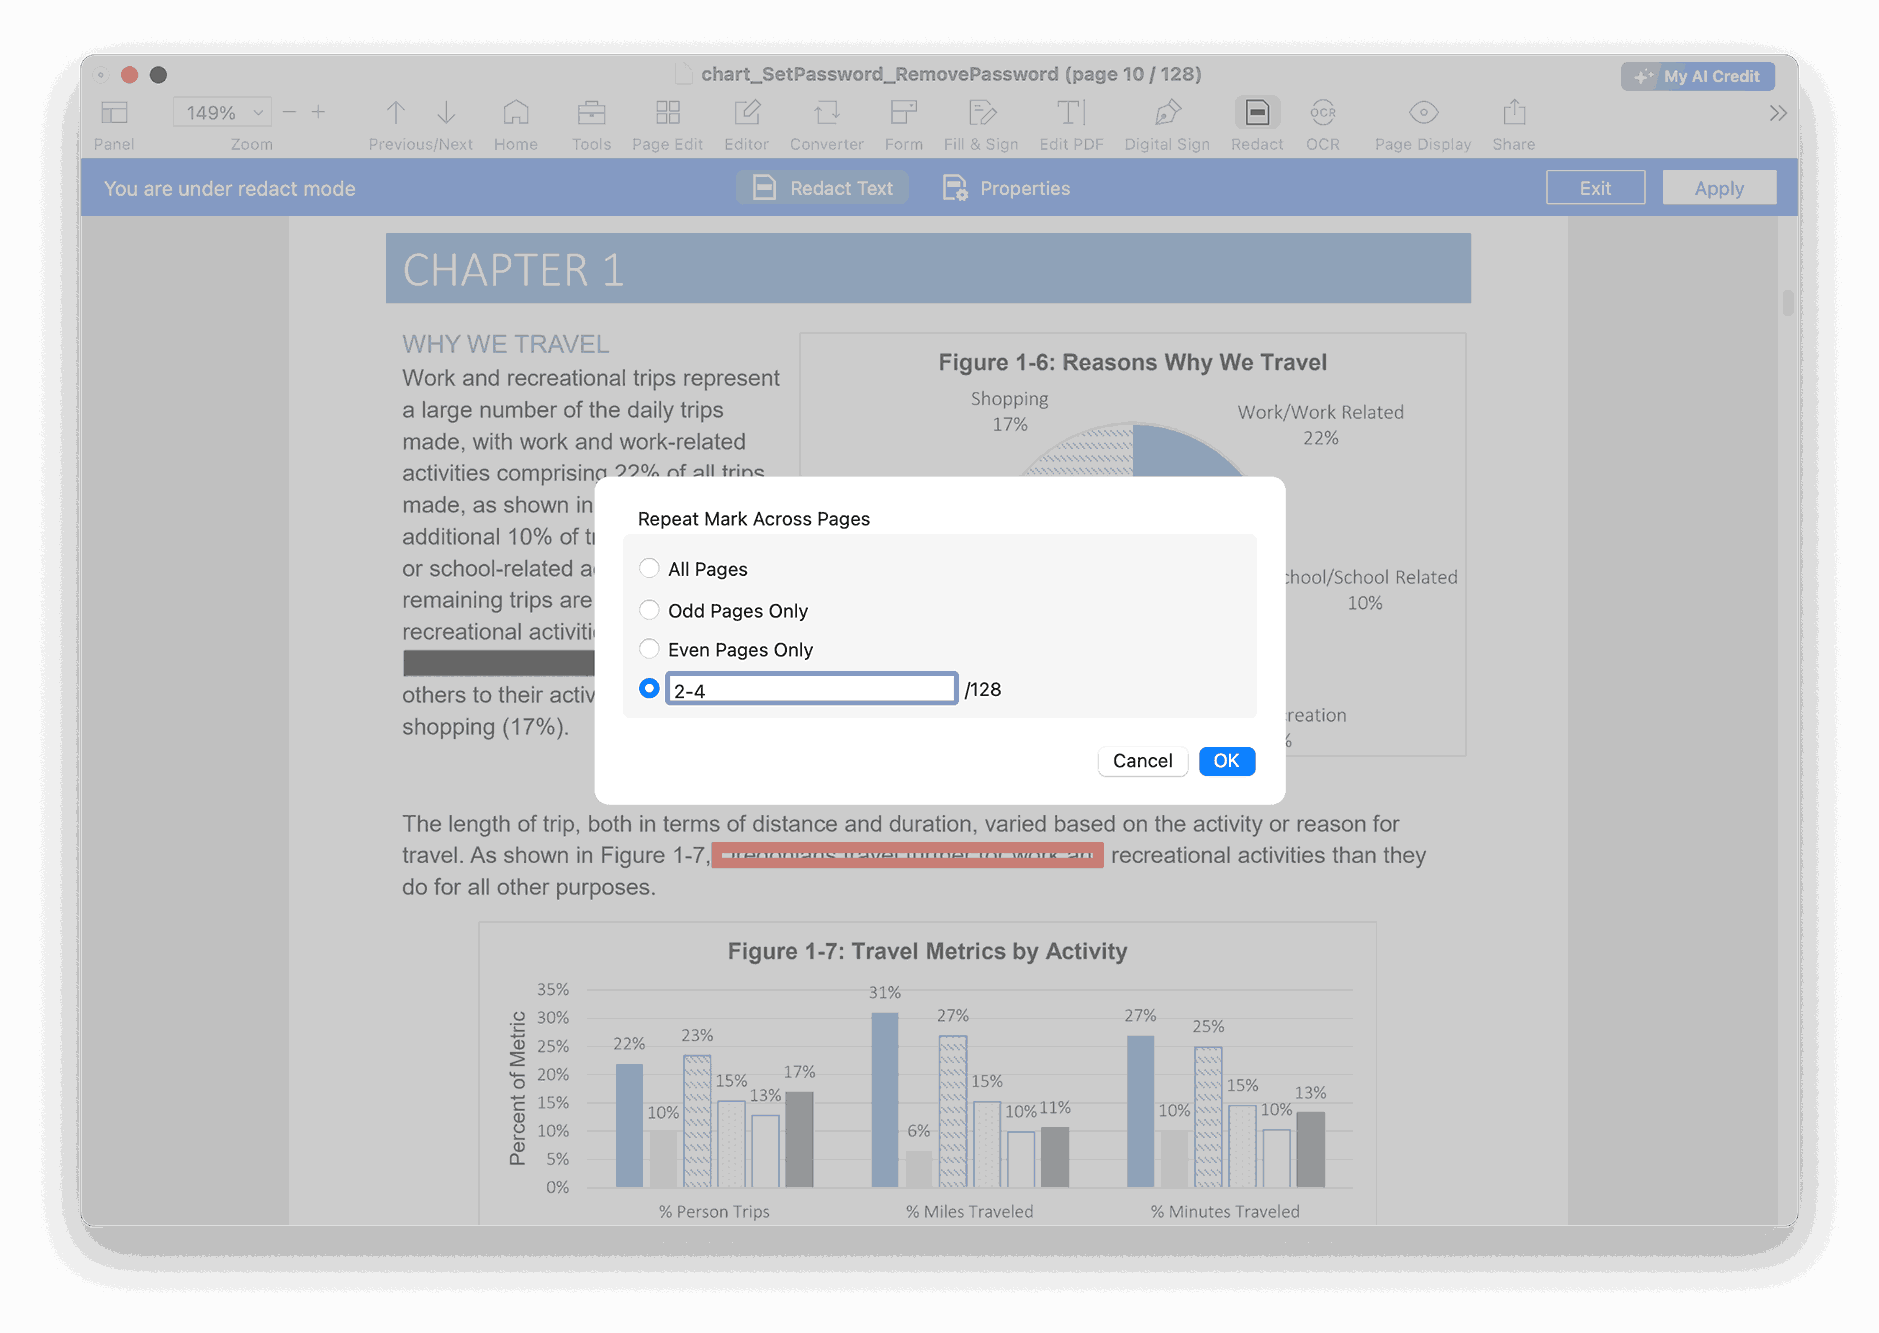1879x1333 pixels.
Task: Open the OCR tool
Action: tap(1323, 112)
